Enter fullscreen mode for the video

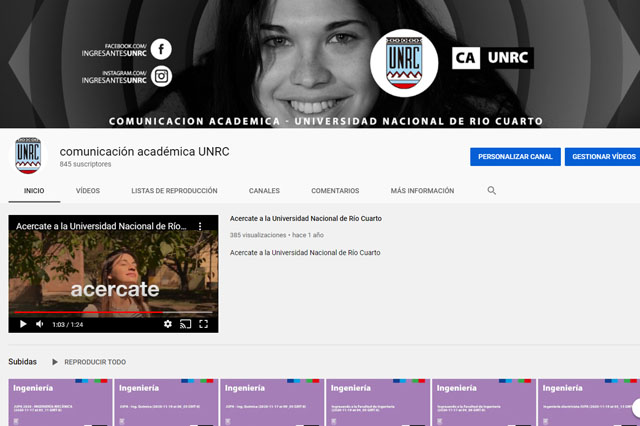(203, 324)
